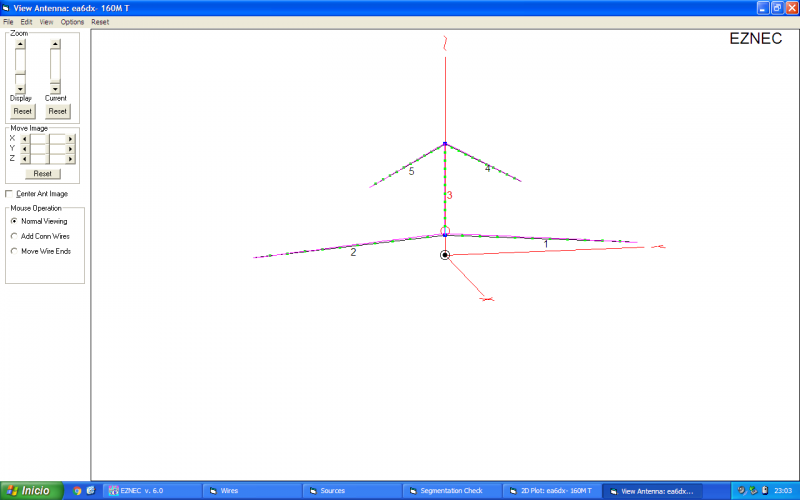This screenshot has width=800, height=500.
Task: Open the 2D Plot window from the taskbar
Action: click(555, 491)
